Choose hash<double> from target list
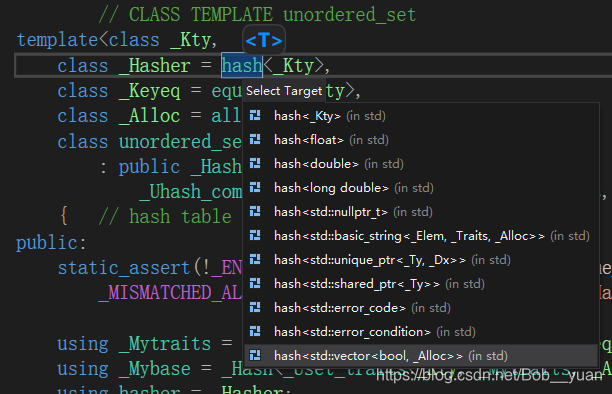 tap(421, 164)
